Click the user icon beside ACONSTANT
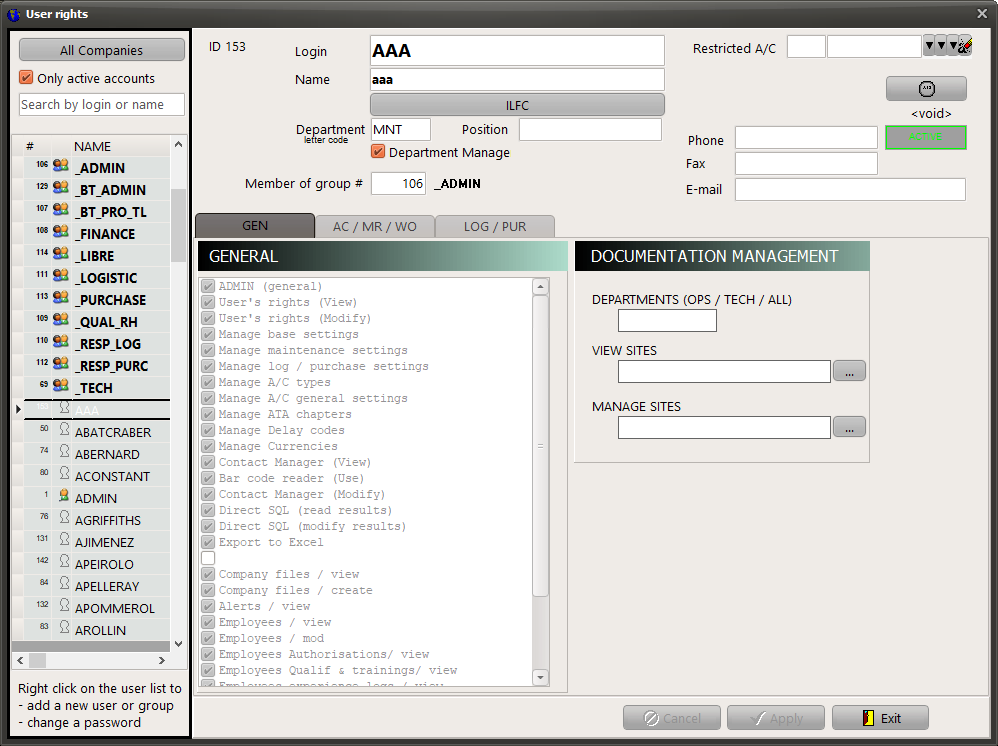 (x=64, y=474)
